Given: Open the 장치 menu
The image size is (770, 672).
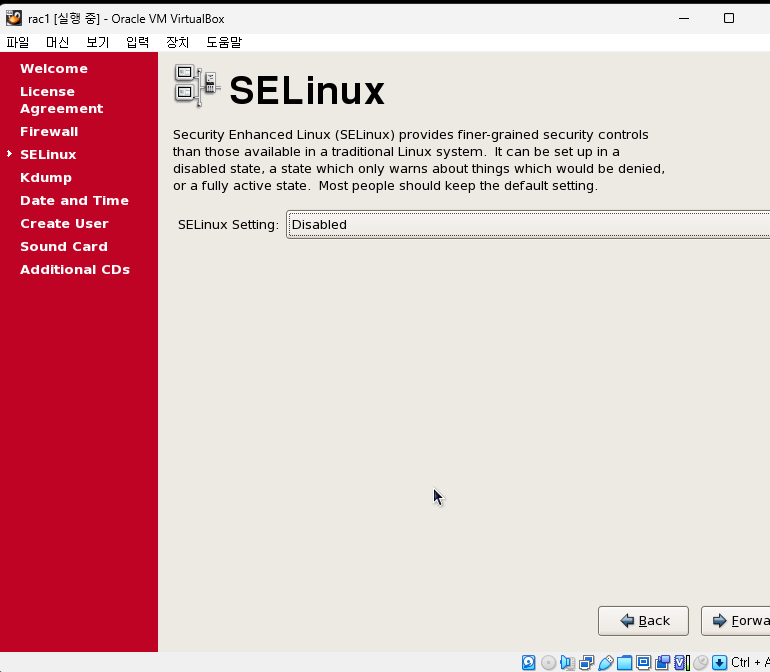Looking at the screenshot, I should [x=177, y=42].
